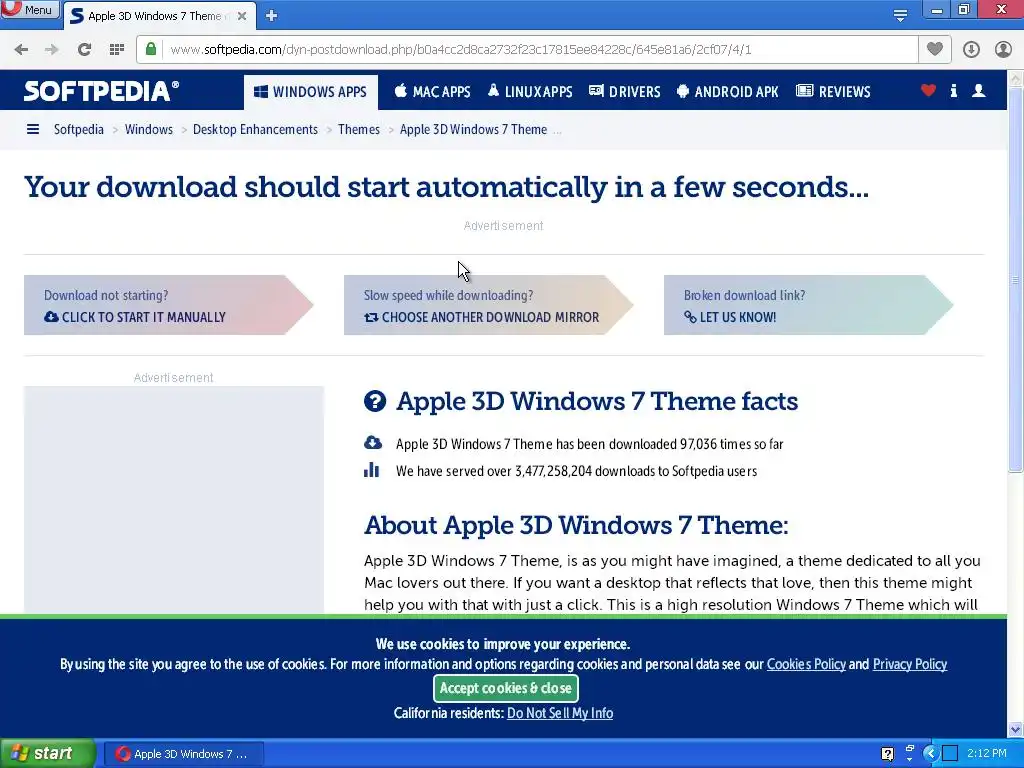1024x768 pixels.
Task: Accept cookies & close
Action: (505, 688)
